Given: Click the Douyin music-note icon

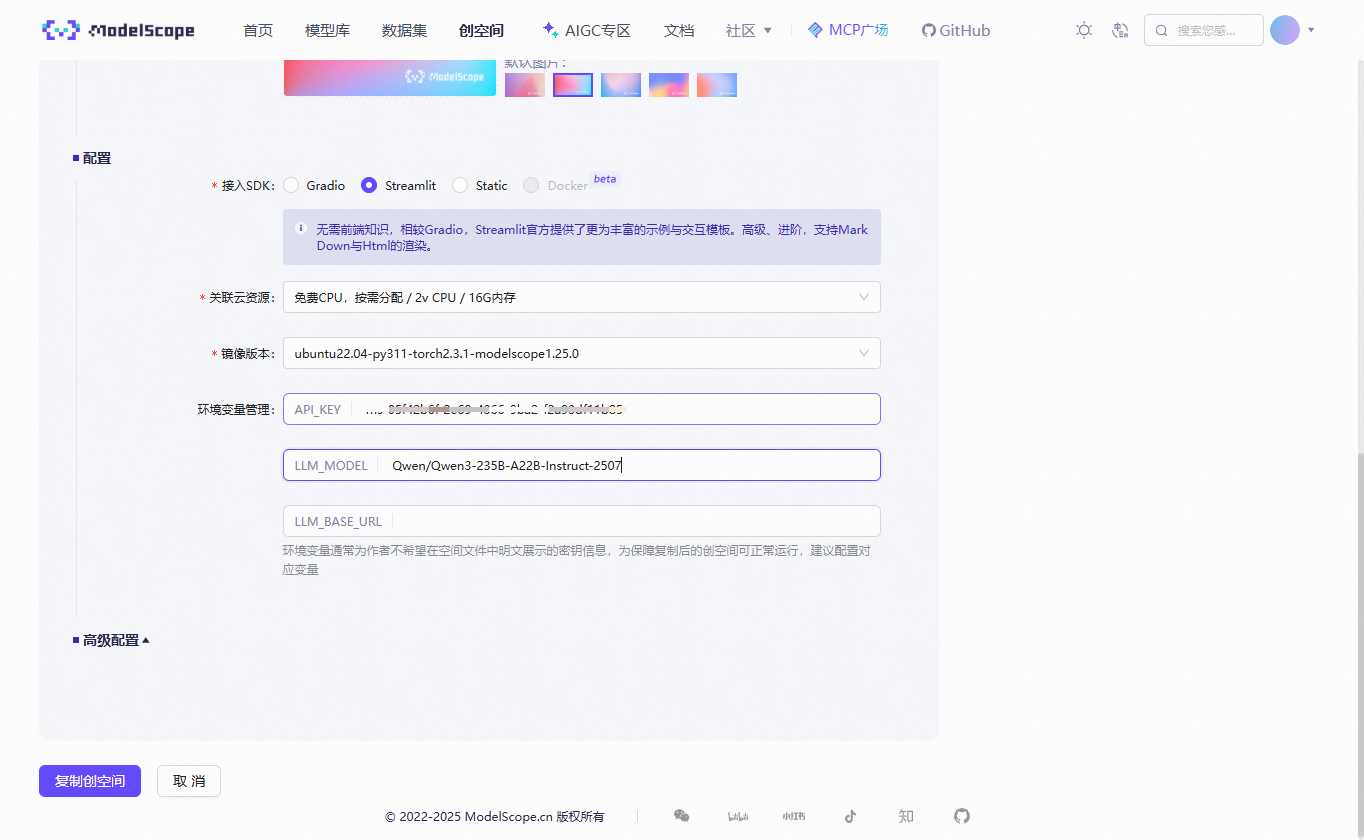Looking at the screenshot, I should [x=850, y=816].
